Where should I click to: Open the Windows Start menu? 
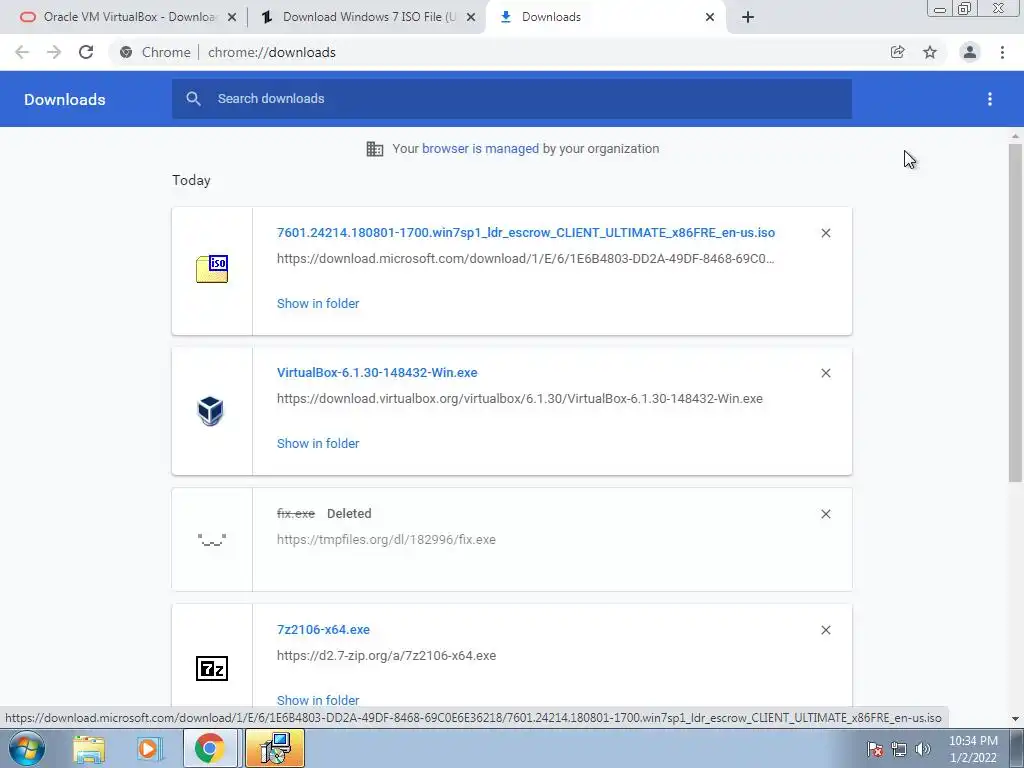pos(26,748)
